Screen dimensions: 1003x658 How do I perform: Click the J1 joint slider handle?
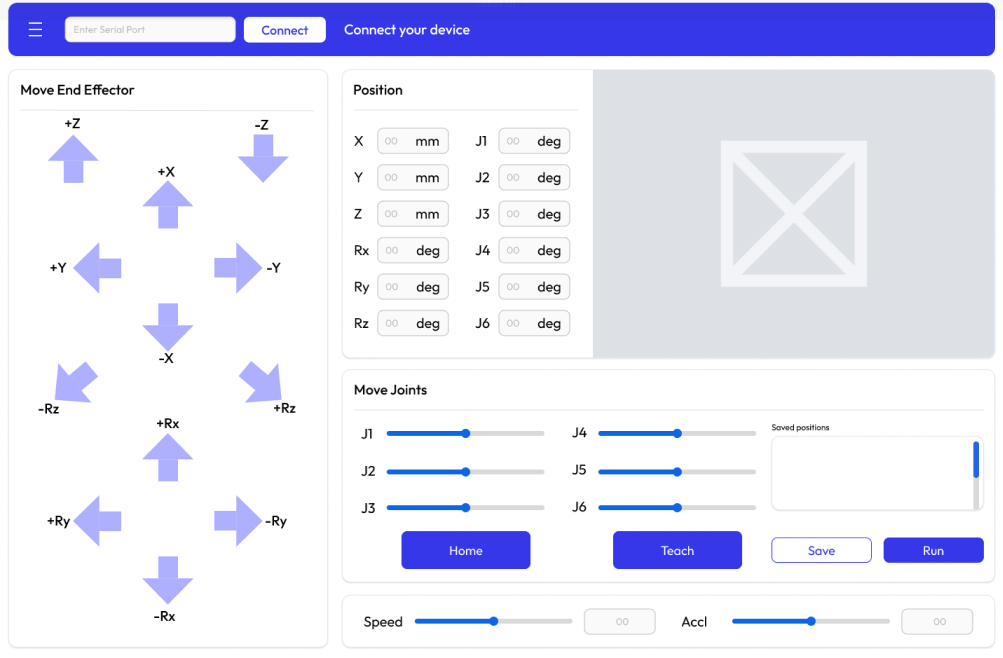(466, 434)
